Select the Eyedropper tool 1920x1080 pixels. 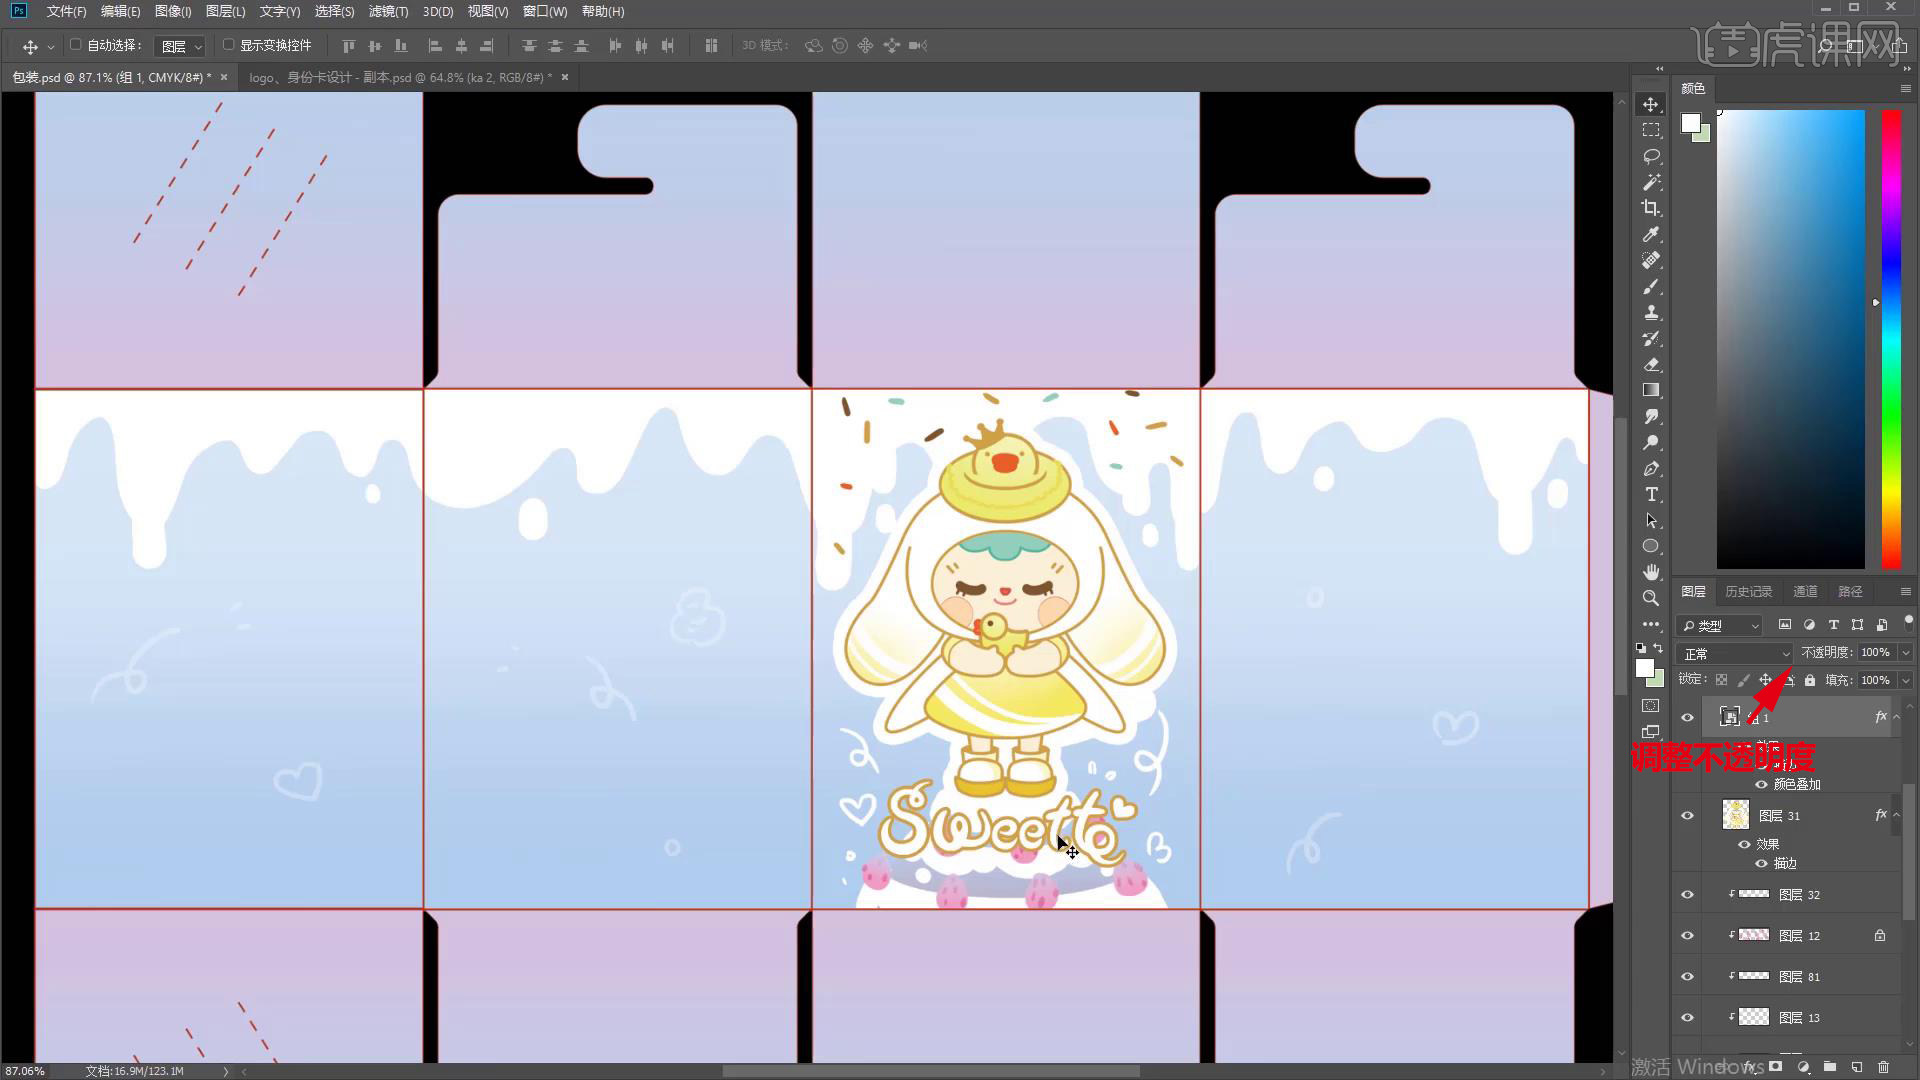click(1651, 235)
